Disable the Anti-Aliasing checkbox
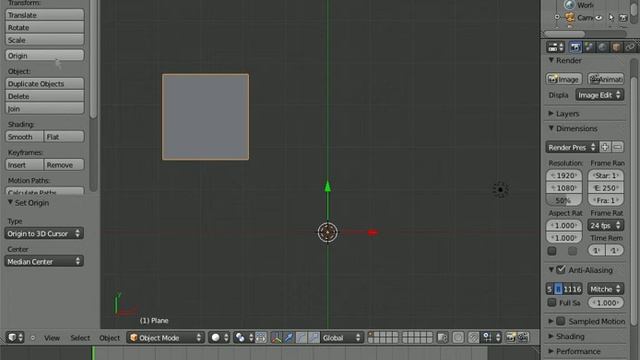This screenshot has width=640, height=360. coord(561,269)
